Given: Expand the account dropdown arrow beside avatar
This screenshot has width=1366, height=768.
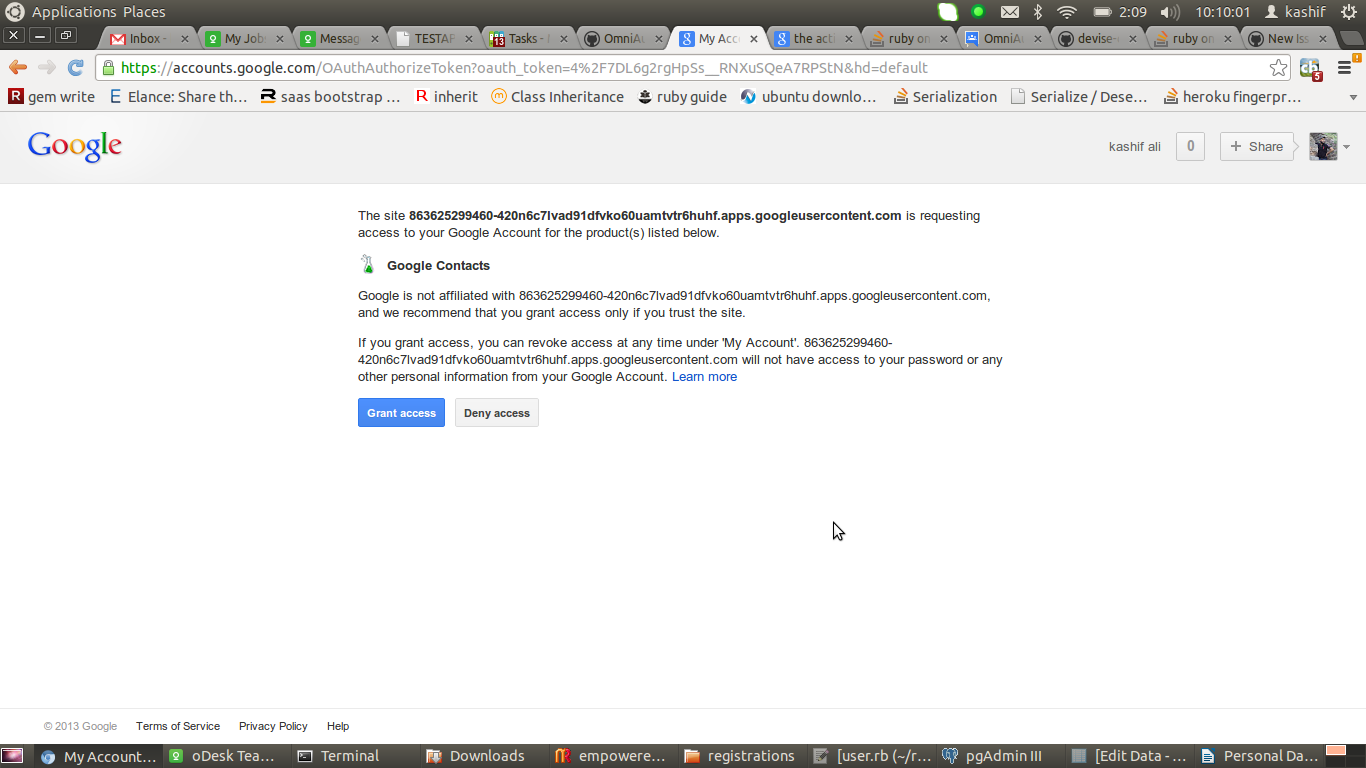Looking at the screenshot, I should [x=1346, y=147].
